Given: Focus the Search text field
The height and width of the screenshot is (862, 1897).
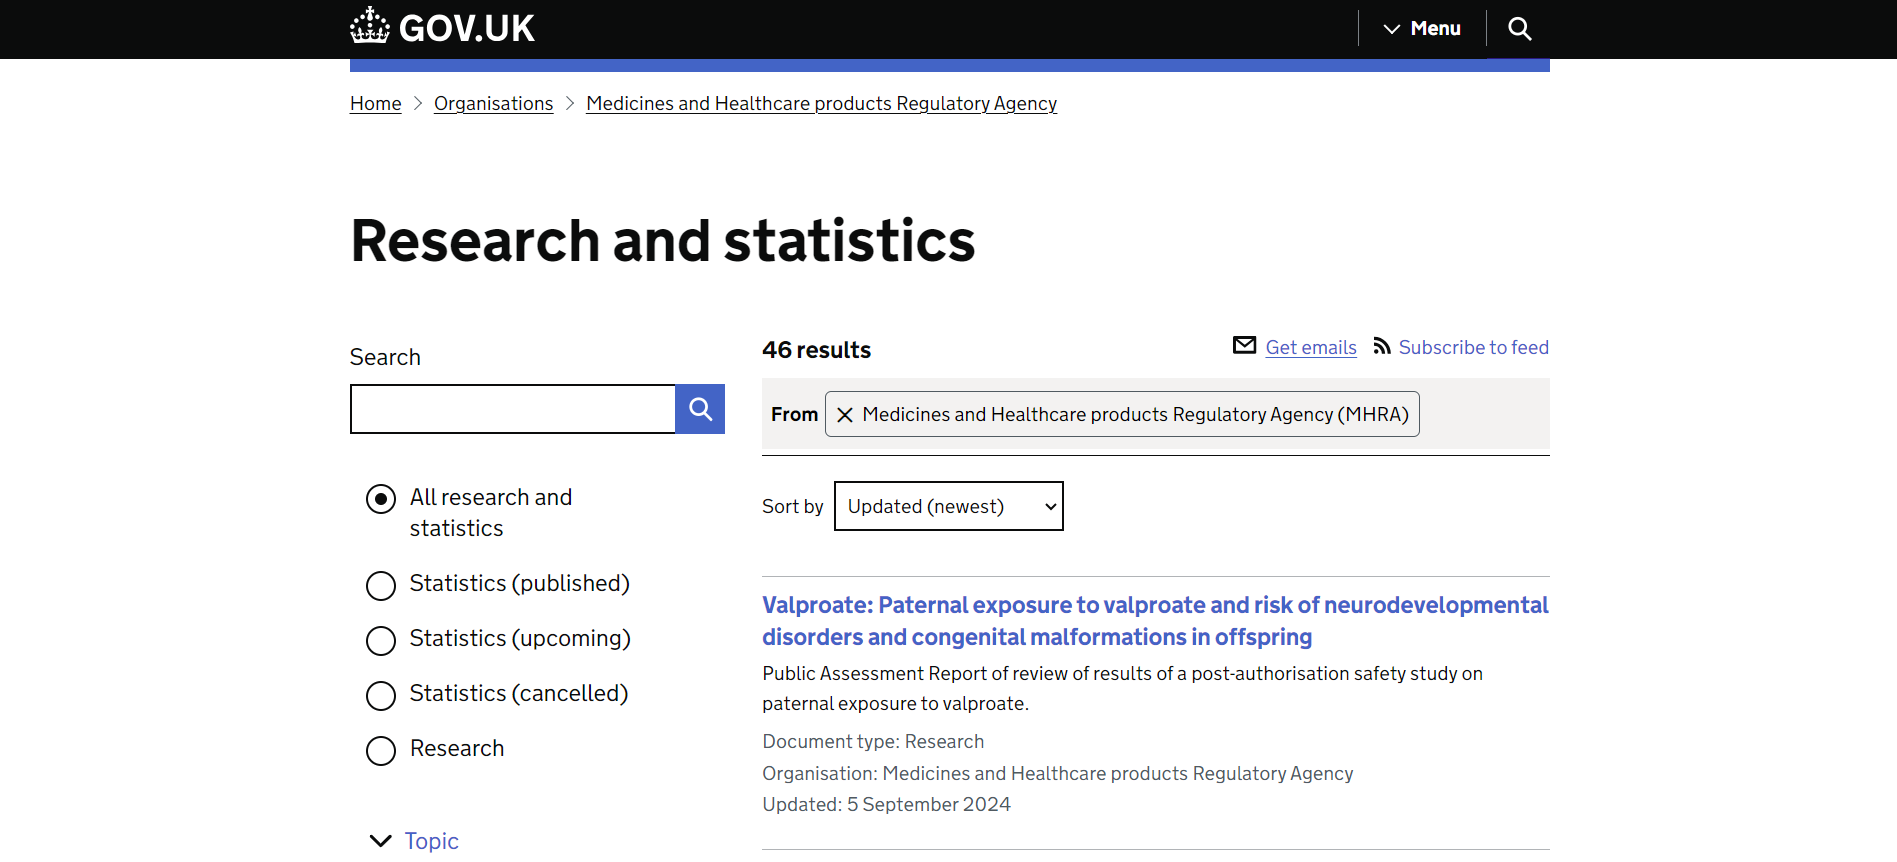Looking at the screenshot, I should pos(513,409).
